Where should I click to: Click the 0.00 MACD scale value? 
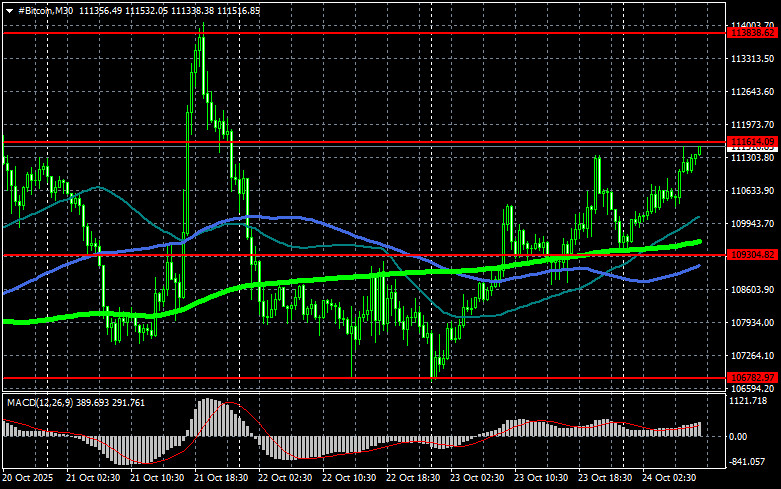click(x=738, y=437)
